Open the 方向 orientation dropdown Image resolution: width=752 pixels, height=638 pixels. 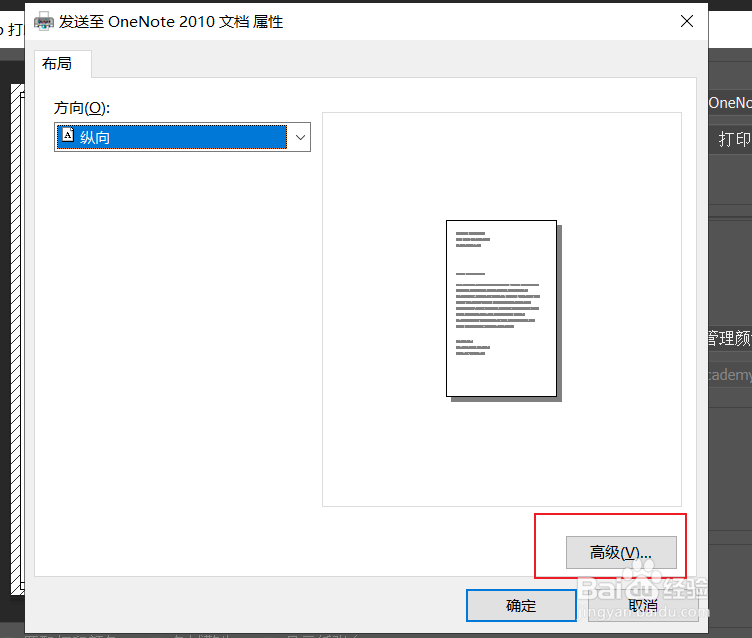pyautogui.click(x=182, y=137)
